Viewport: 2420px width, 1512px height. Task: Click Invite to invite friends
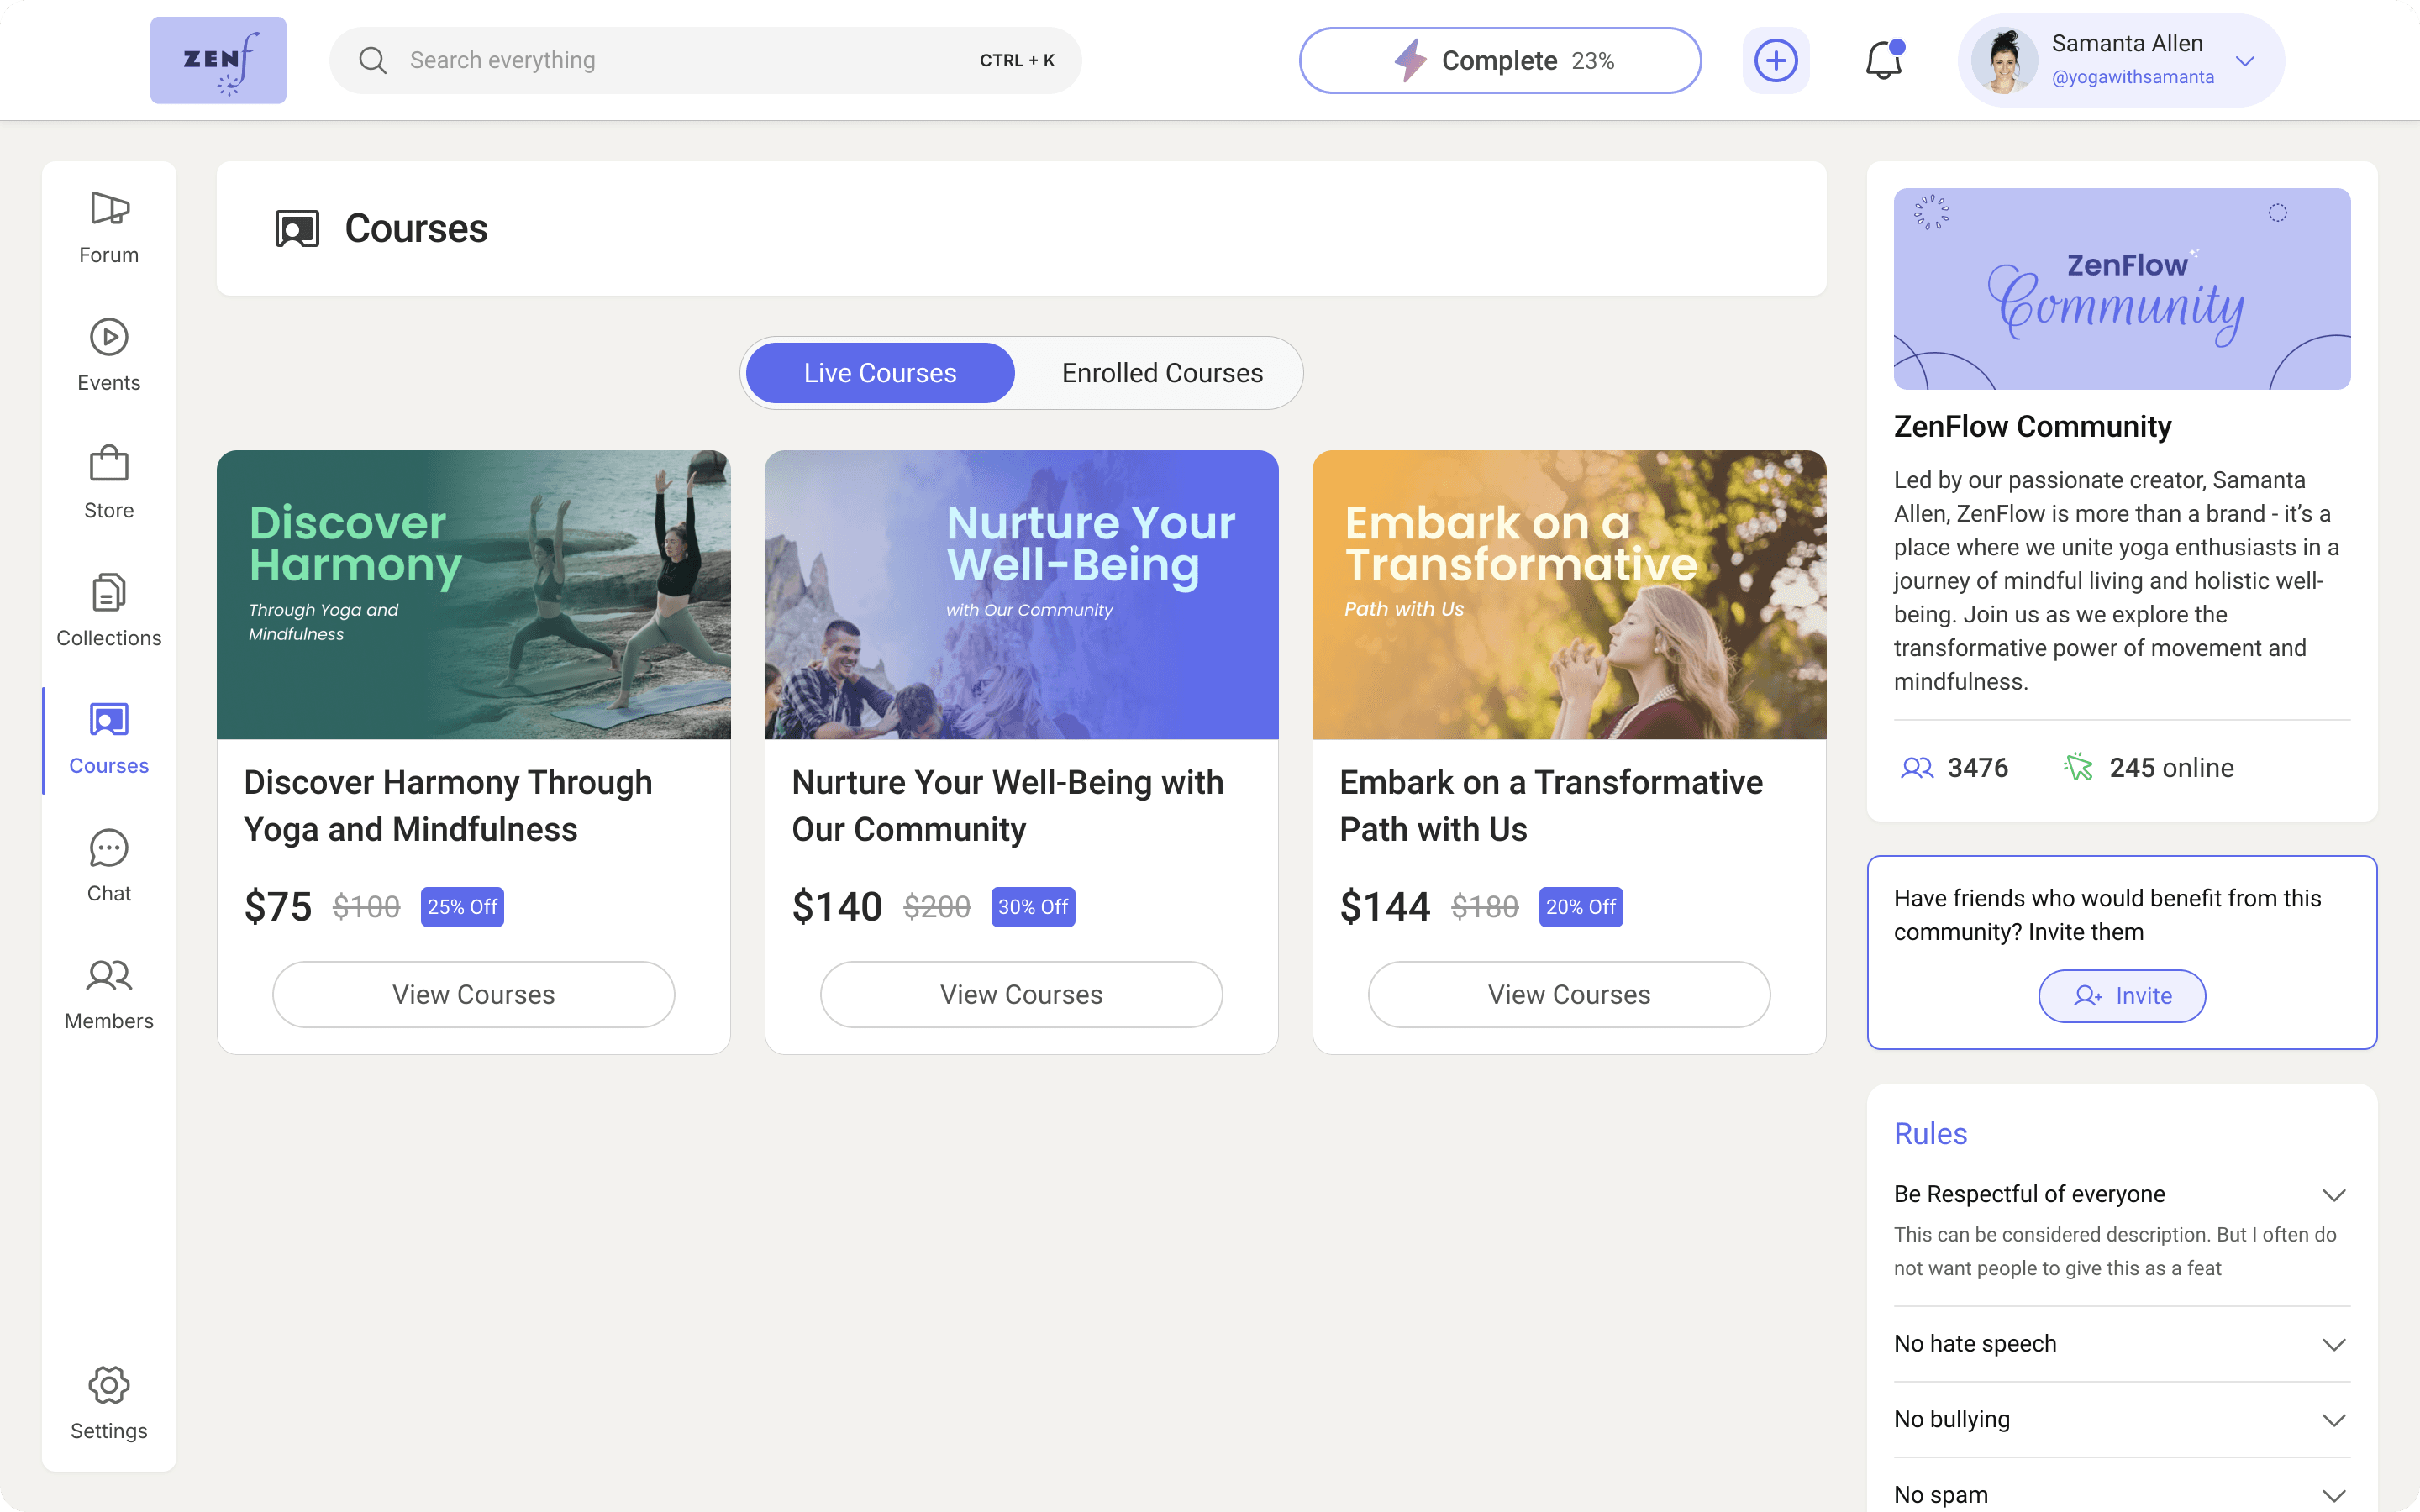tap(2121, 995)
